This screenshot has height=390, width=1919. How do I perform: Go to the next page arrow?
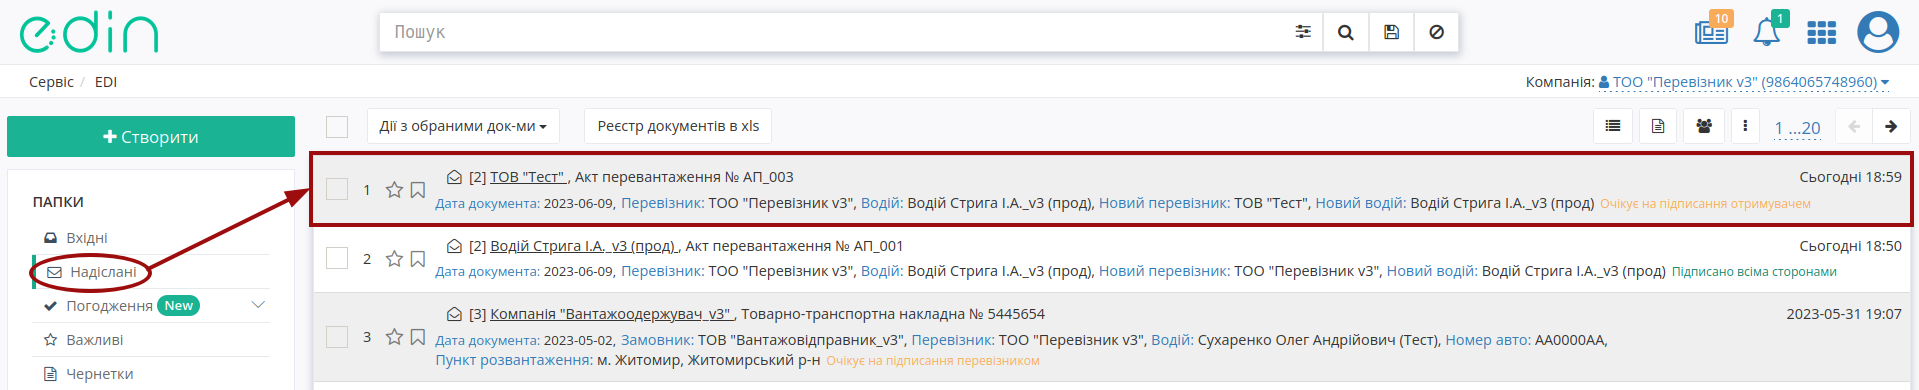[1891, 126]
